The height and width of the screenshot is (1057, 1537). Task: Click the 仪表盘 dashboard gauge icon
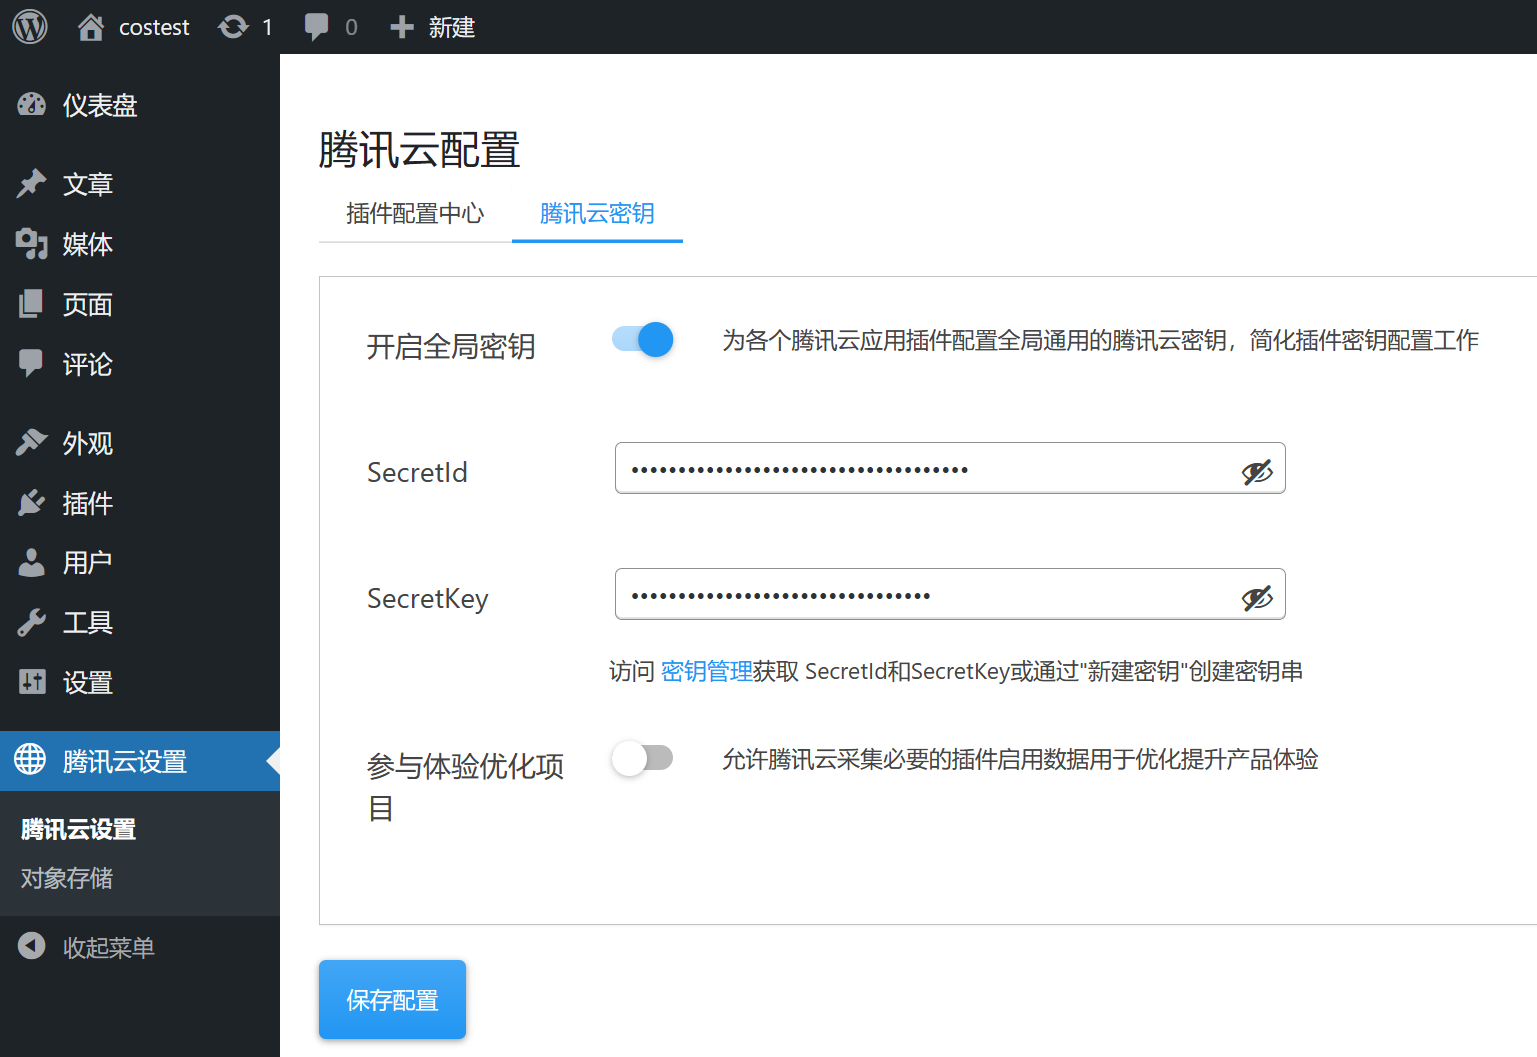[x=31, y=104]
